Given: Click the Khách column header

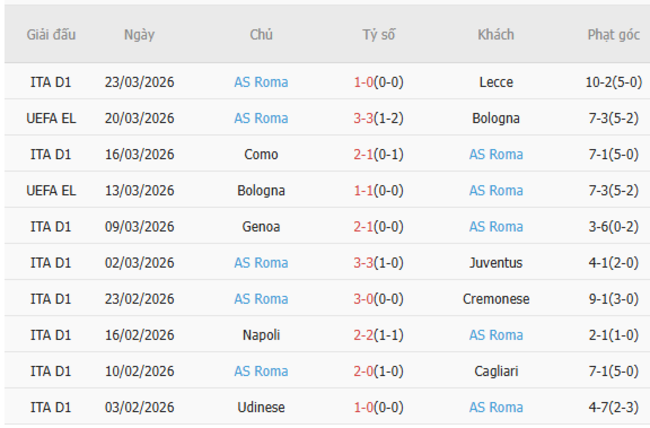Looking at the screenshot, I should 496,34.
